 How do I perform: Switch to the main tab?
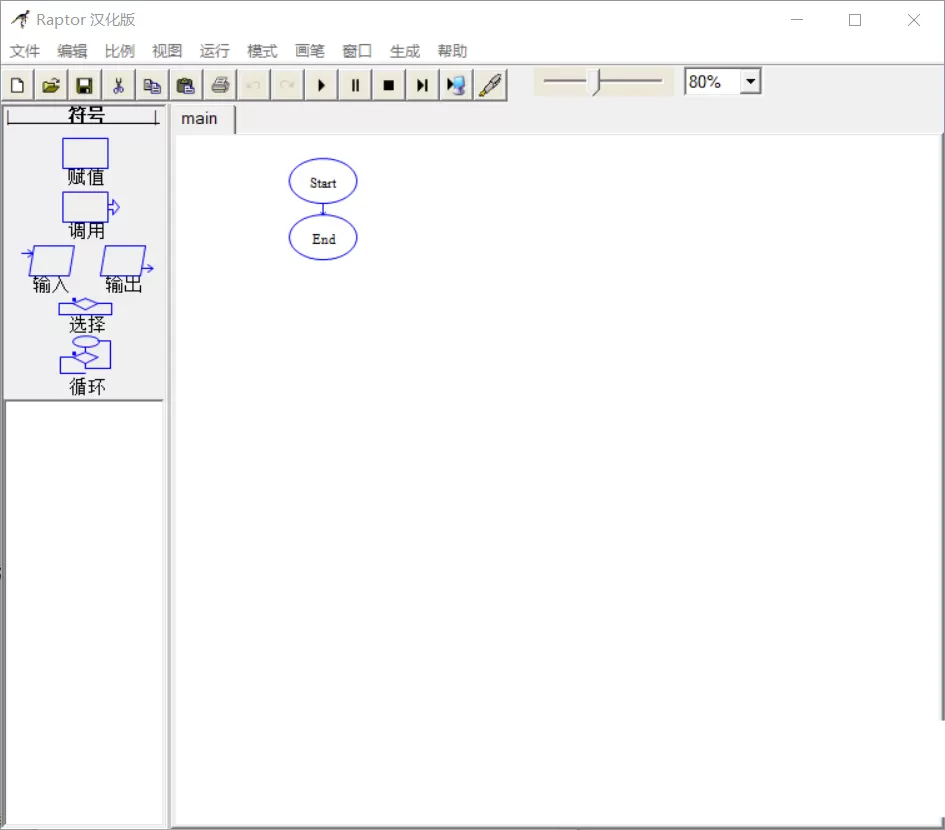point(199,119)
